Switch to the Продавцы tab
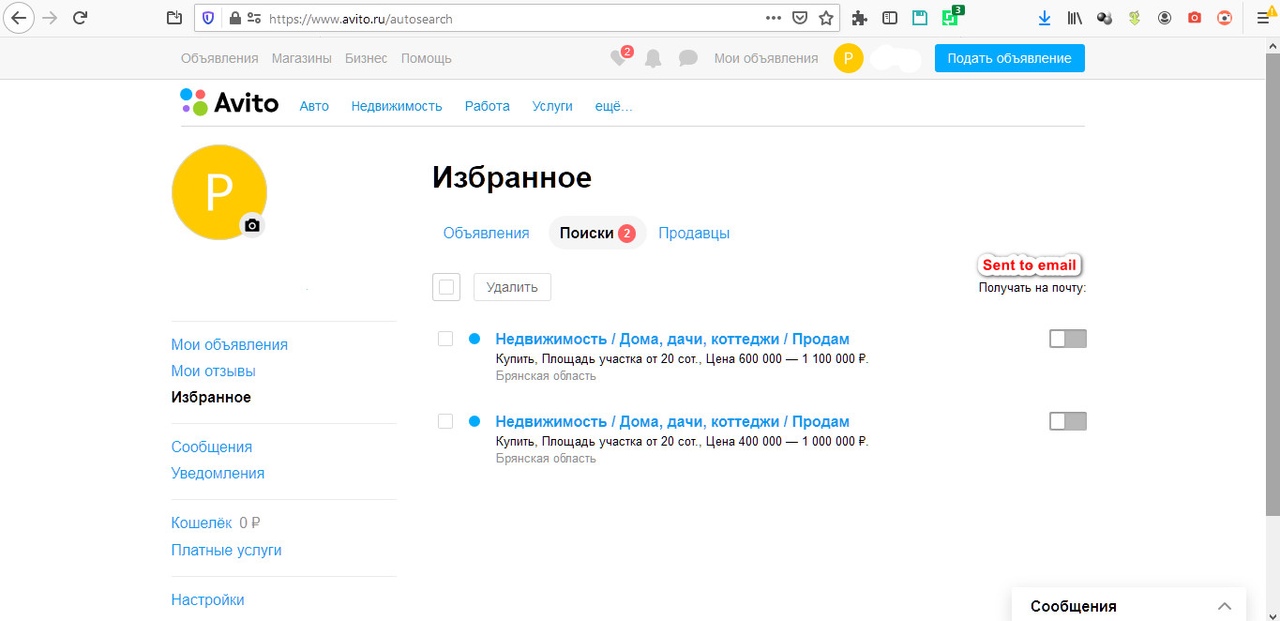The image size is (1280, 621). (694, 233)
